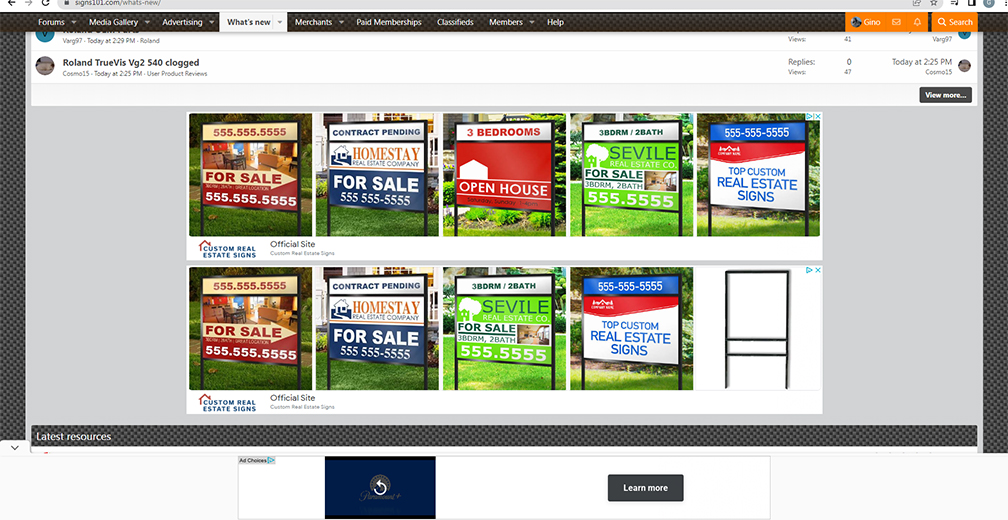Reload the page using browser refresh icon
The image size is (1008, 520).
[x=45, y=3]
